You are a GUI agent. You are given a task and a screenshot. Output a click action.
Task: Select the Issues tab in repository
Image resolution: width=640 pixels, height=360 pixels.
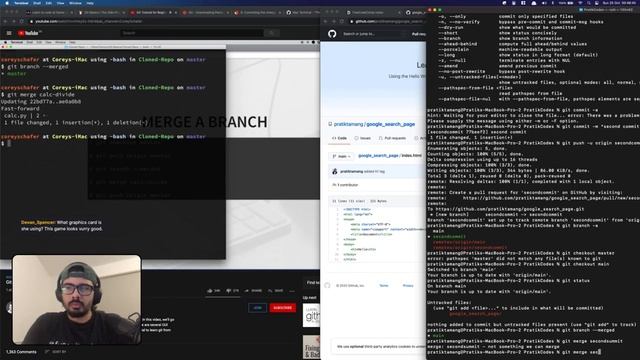tap(362, 138)
